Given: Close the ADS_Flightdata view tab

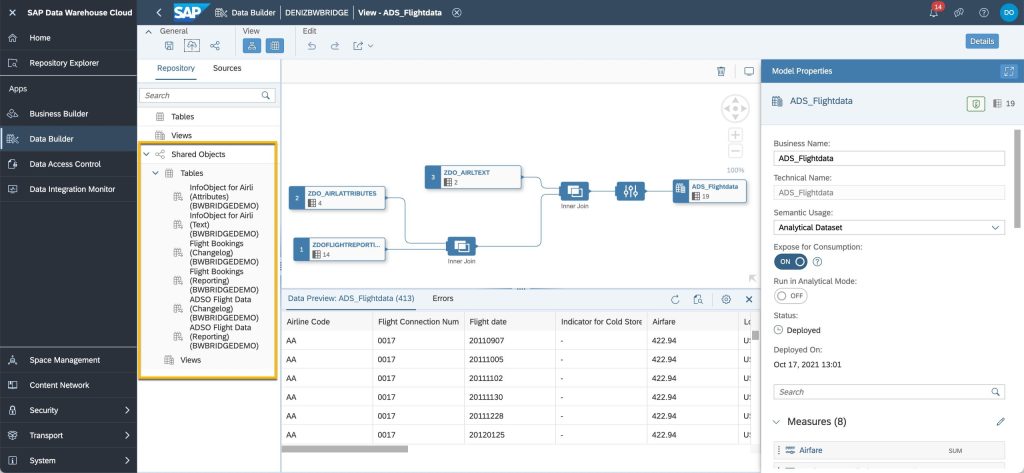Looking at the screenshot, I should (456, 12).
